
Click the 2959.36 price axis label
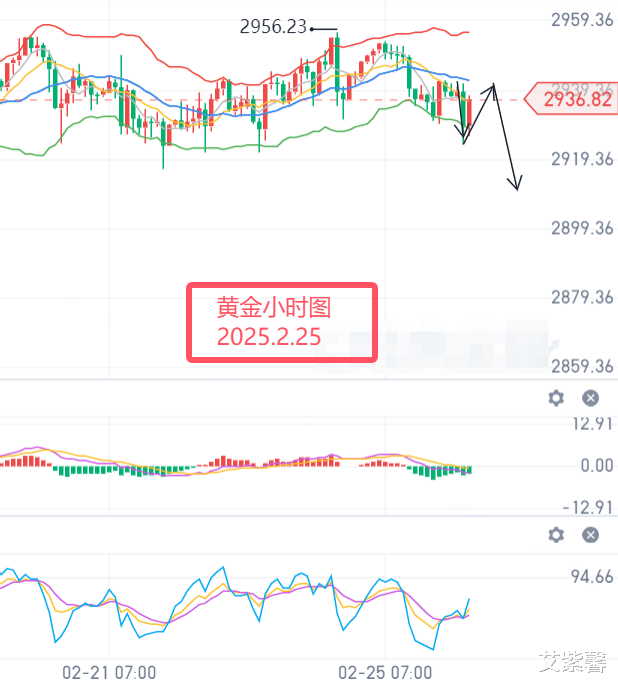(582, 19)
